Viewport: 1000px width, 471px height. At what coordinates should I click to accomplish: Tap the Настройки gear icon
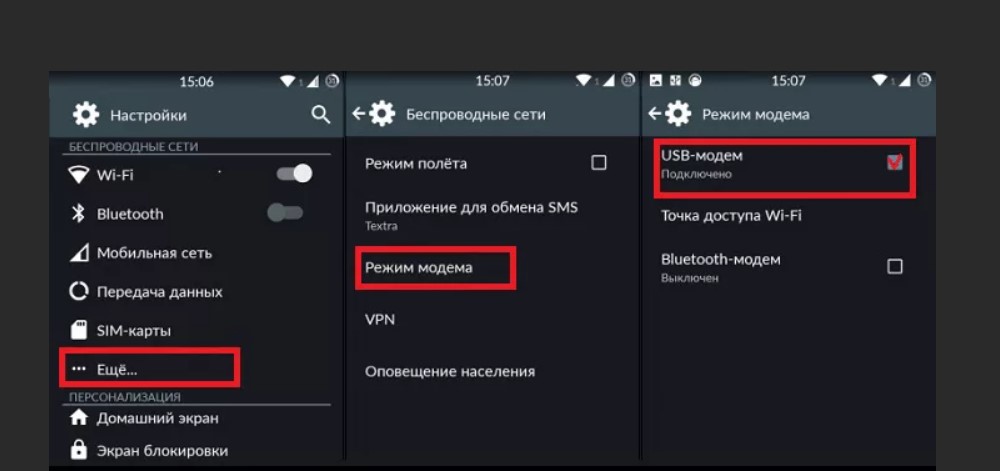86,115
